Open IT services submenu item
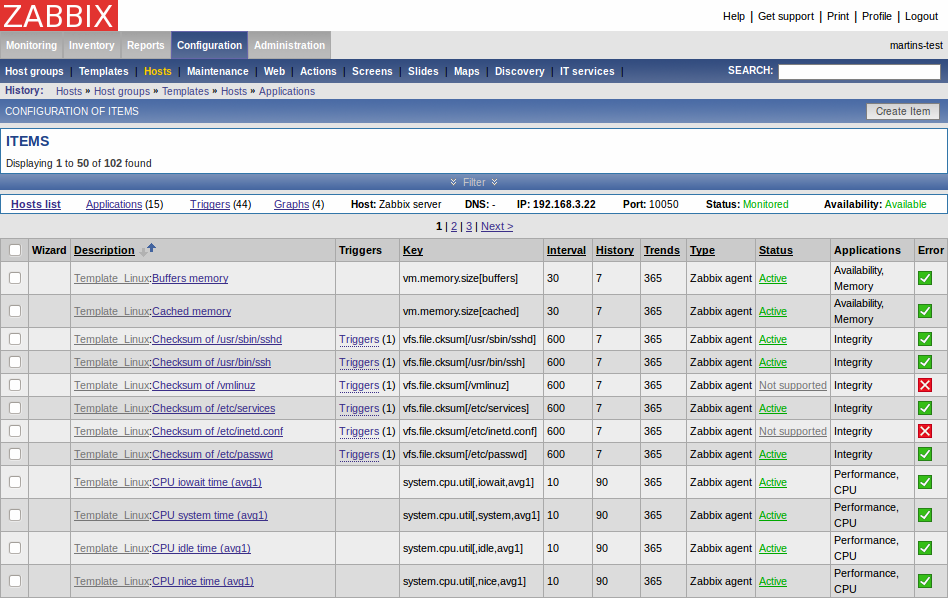This screenshot has width=948, height=598. (x=587, y=71)
